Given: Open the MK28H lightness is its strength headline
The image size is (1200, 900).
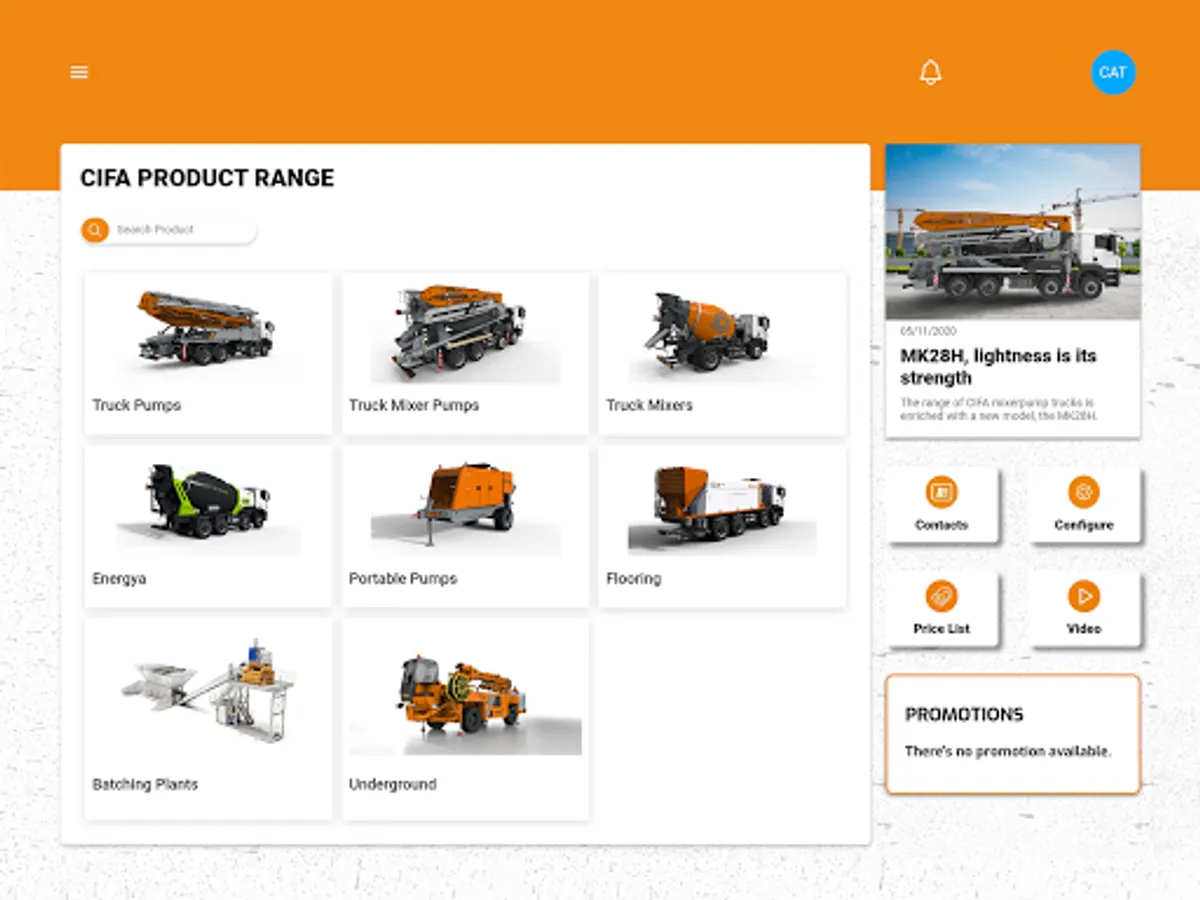Looking at the screenshot, I should tap(998, 367).
